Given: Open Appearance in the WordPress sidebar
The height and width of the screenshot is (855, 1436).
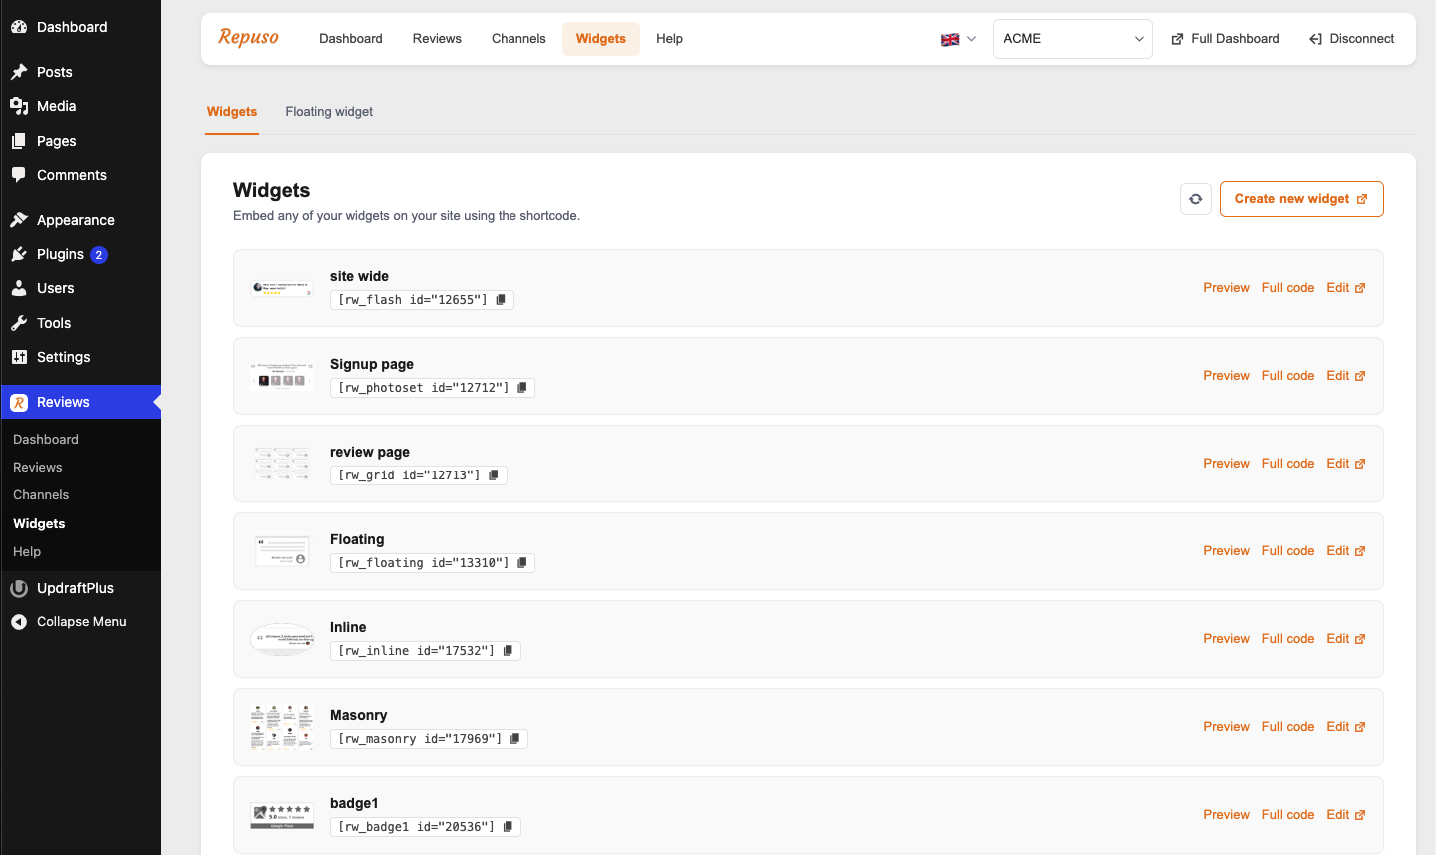Looking at the screenshot, I should pos(80,220).
